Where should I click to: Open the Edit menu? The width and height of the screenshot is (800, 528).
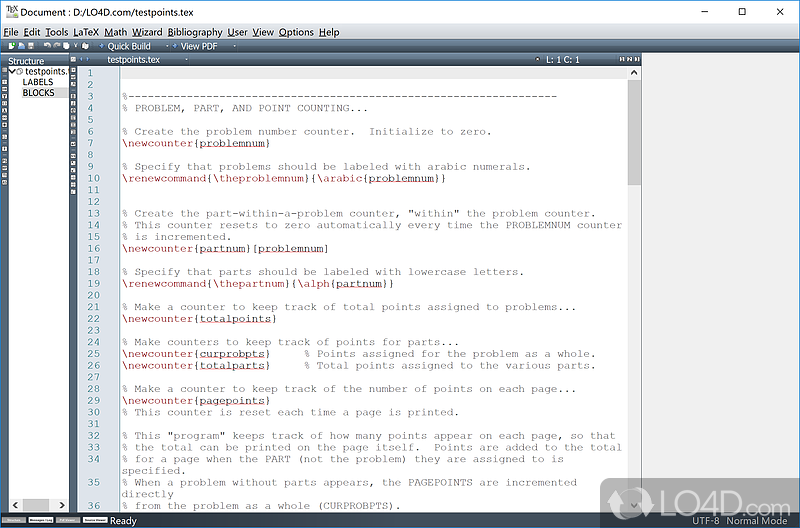(x=32, y=32)
